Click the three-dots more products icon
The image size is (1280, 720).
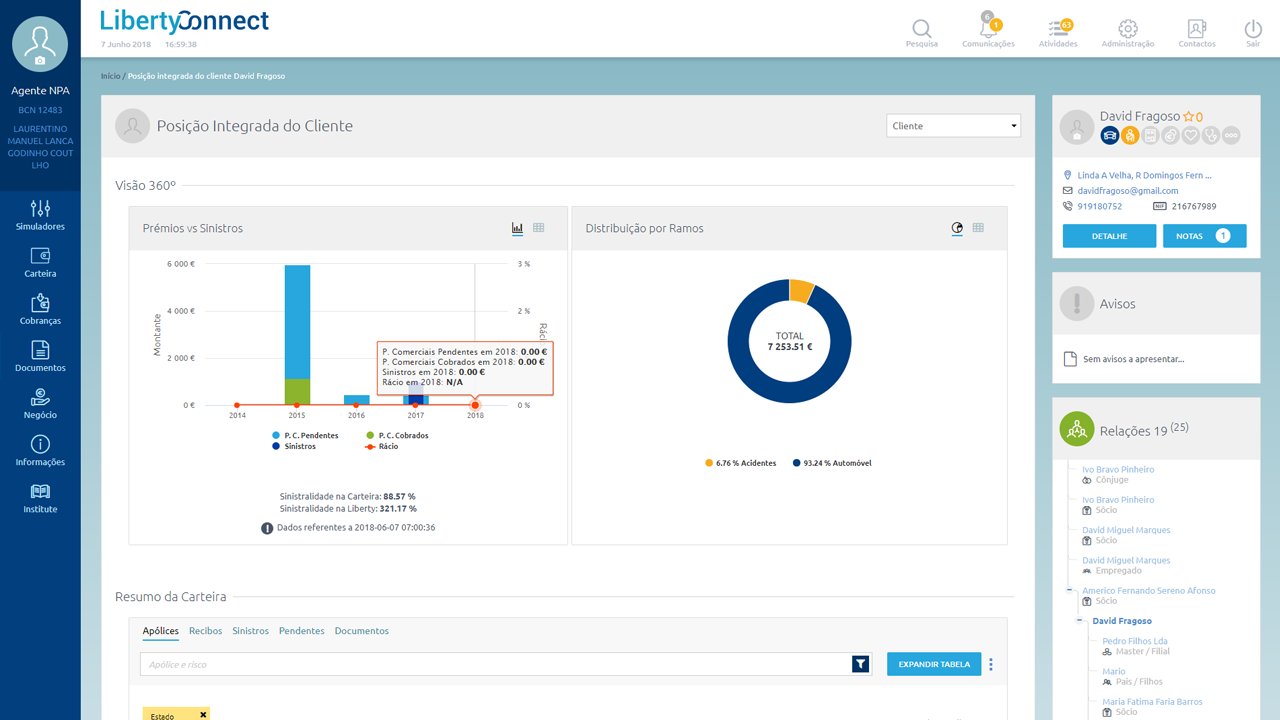click(1231, 135)
